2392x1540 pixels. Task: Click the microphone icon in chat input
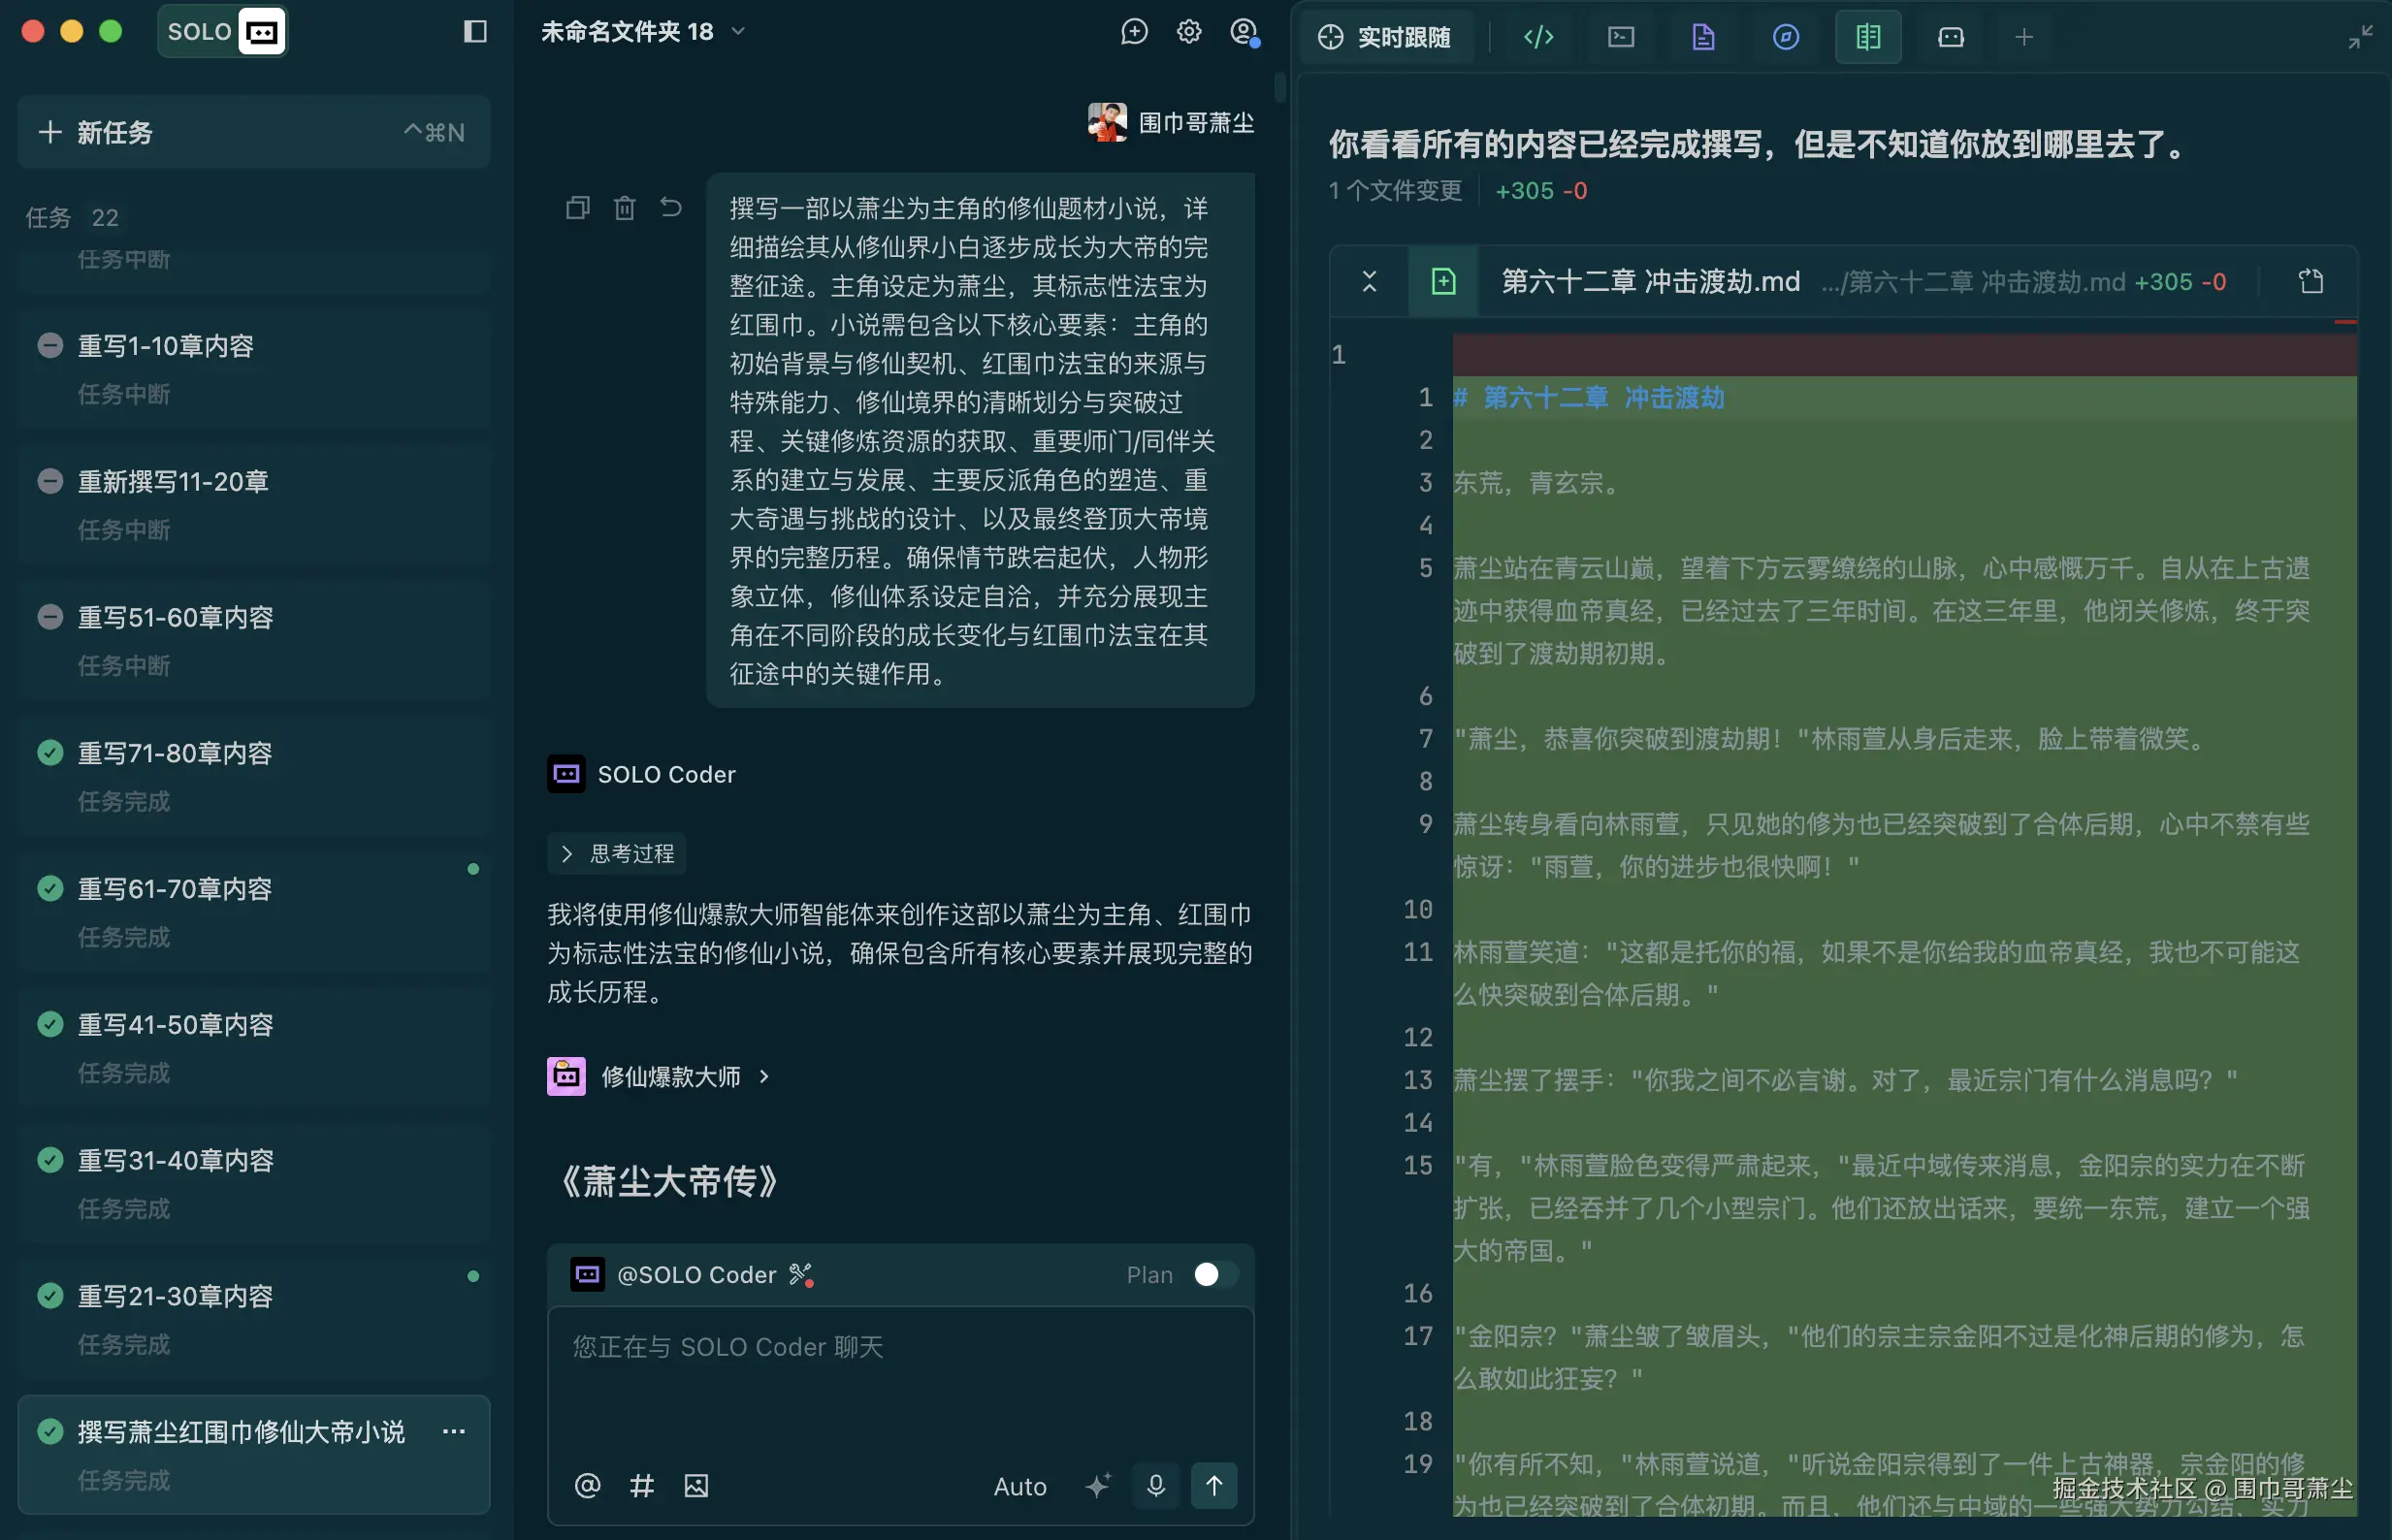click(1156, 1486)
